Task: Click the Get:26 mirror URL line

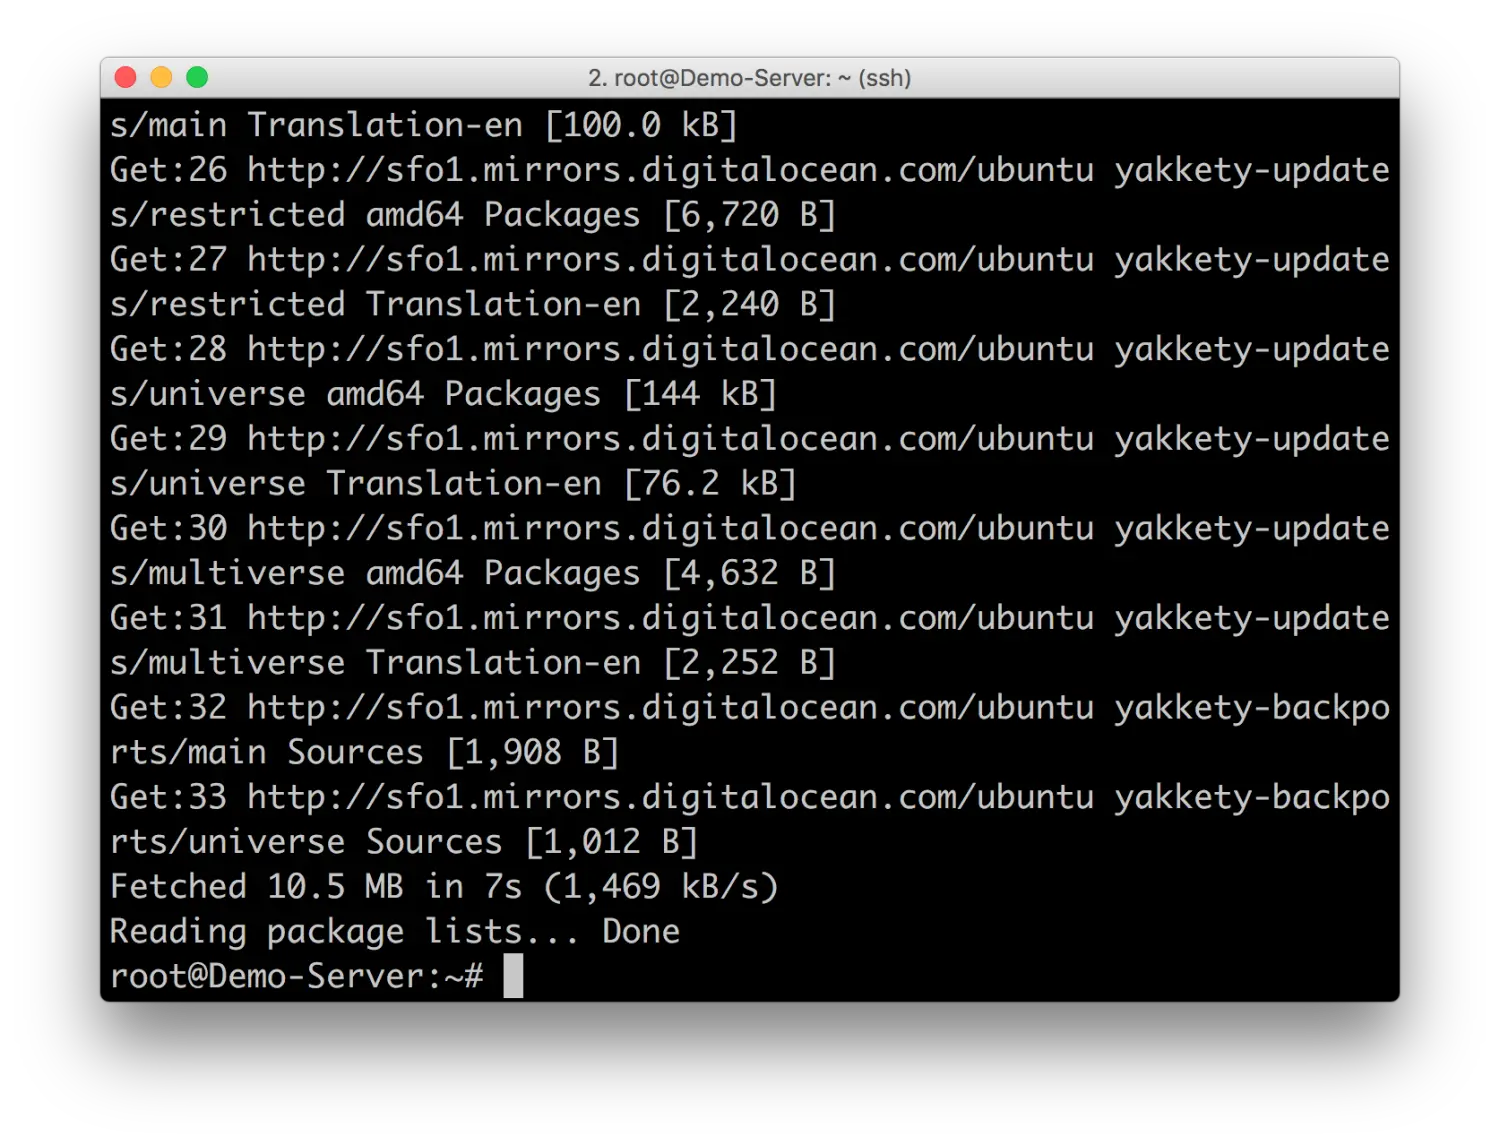Action: click(750, 170)
